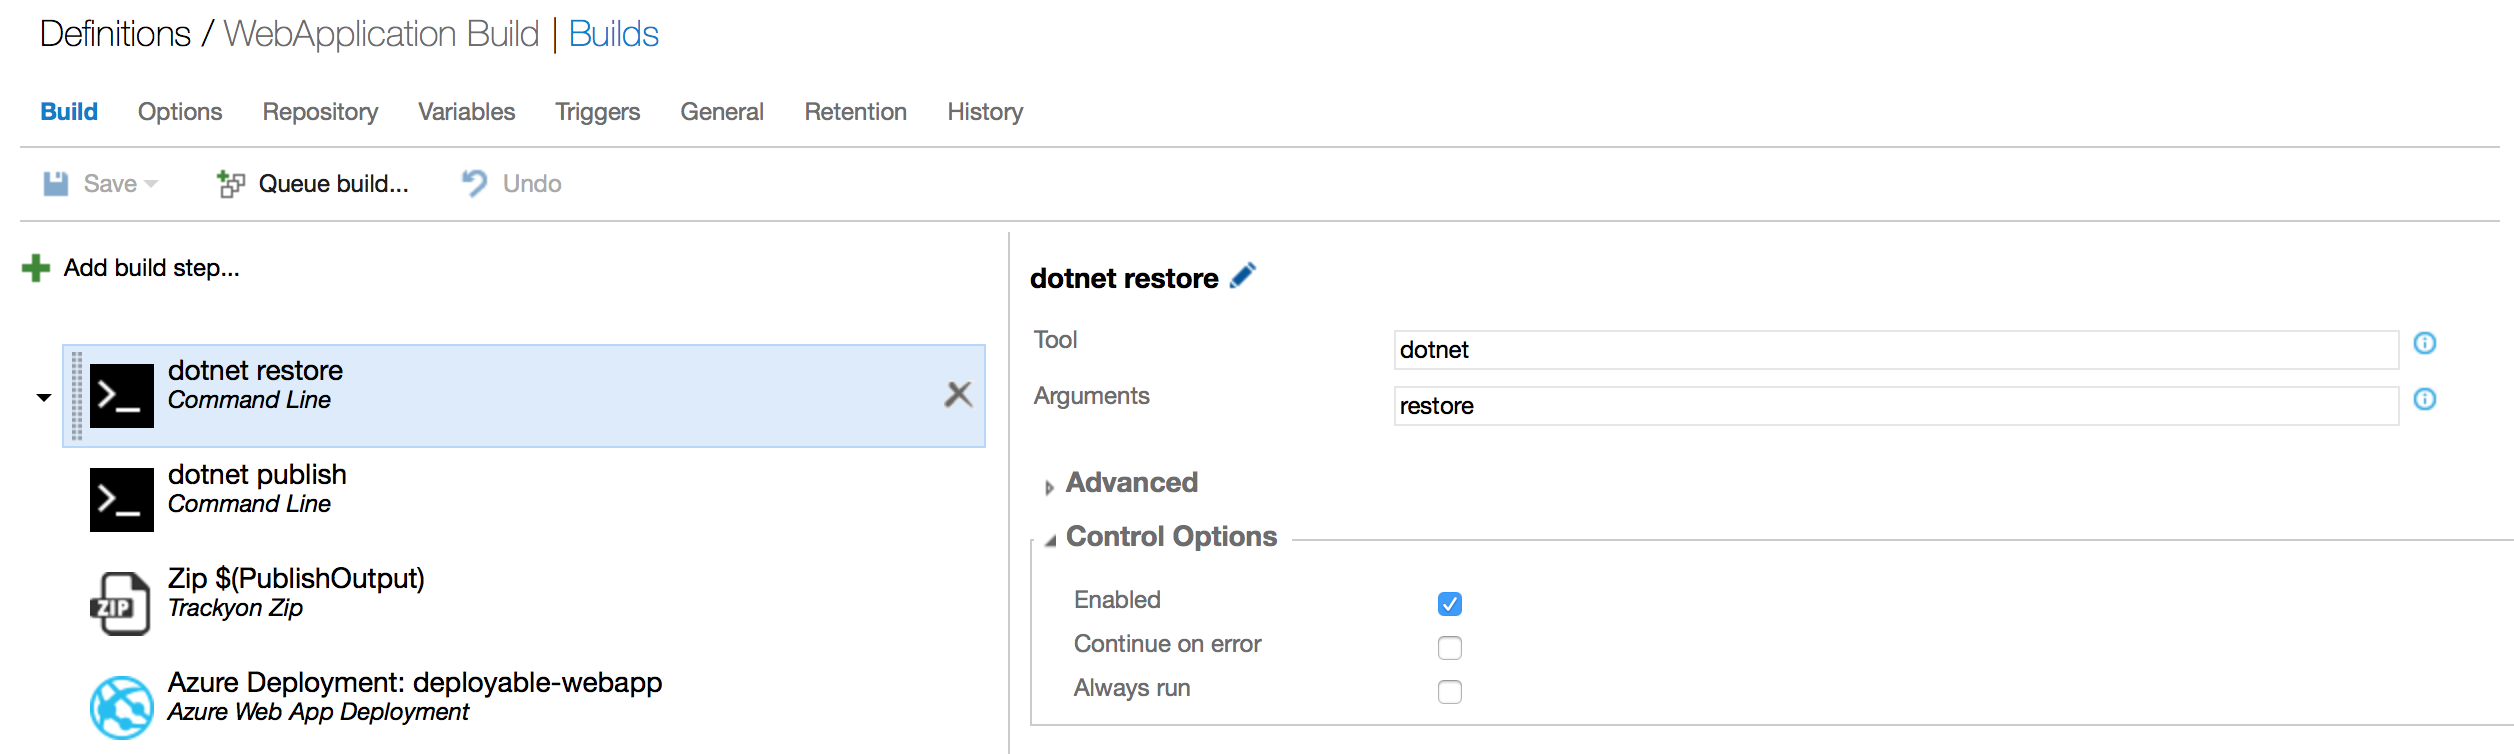Click the info icon next to Arguments field
The height and width of the screenshot is (754, 2514).
click(x=2425, y=399)
